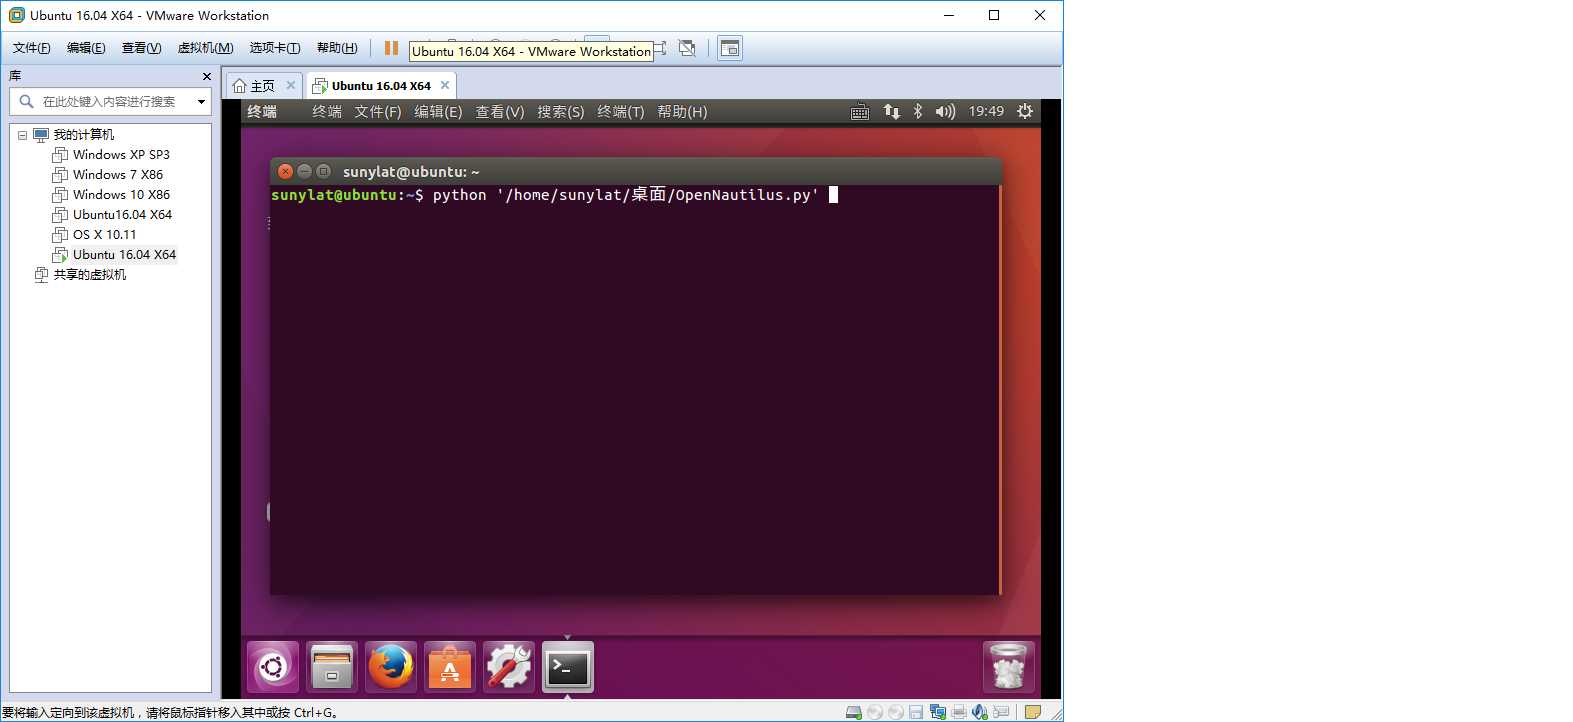The image size is (1573, 722).
Task: Close the 主页 tab
Action: (x=291, y=86)
